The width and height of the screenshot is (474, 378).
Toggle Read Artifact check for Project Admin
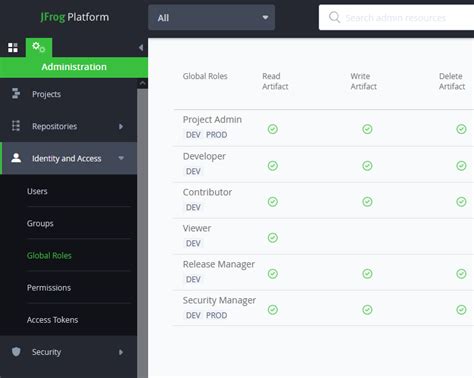click(273, 129)
